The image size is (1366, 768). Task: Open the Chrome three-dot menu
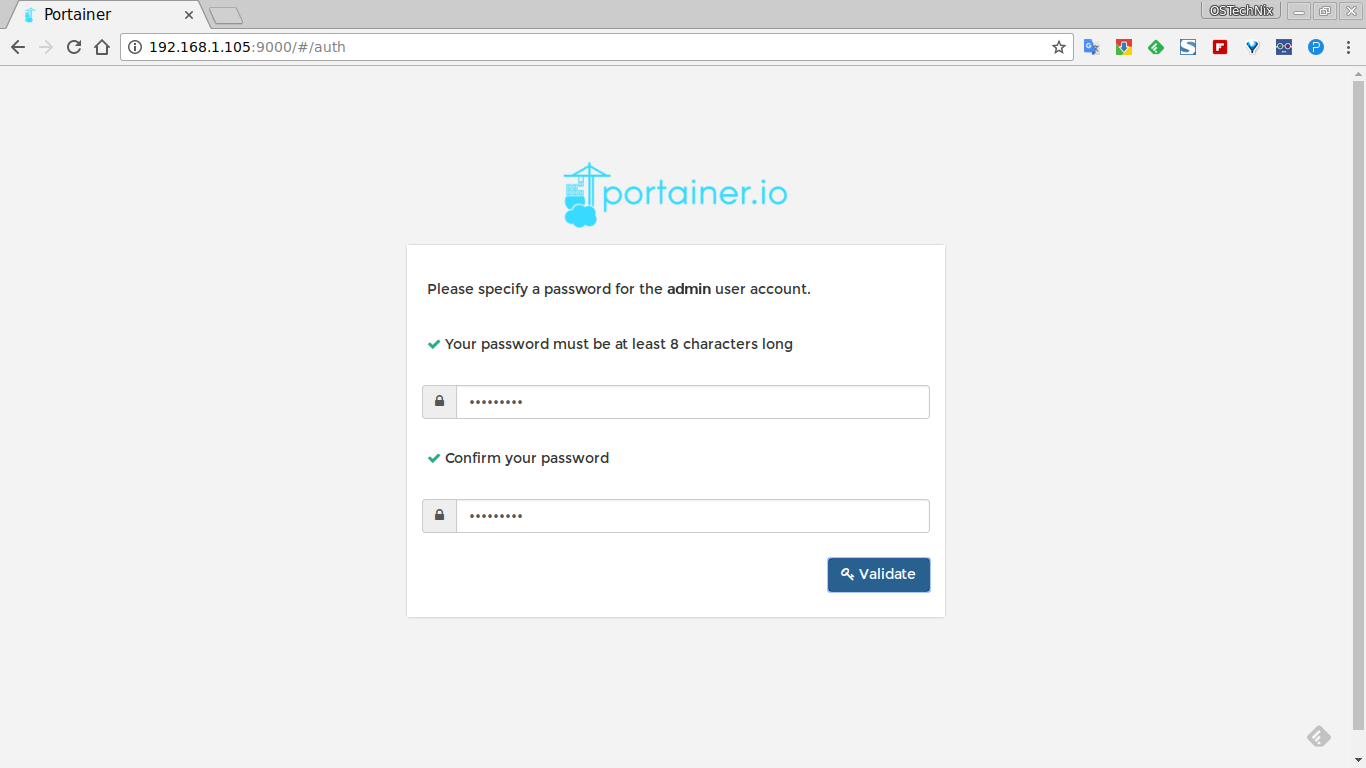coord(1347,47)
